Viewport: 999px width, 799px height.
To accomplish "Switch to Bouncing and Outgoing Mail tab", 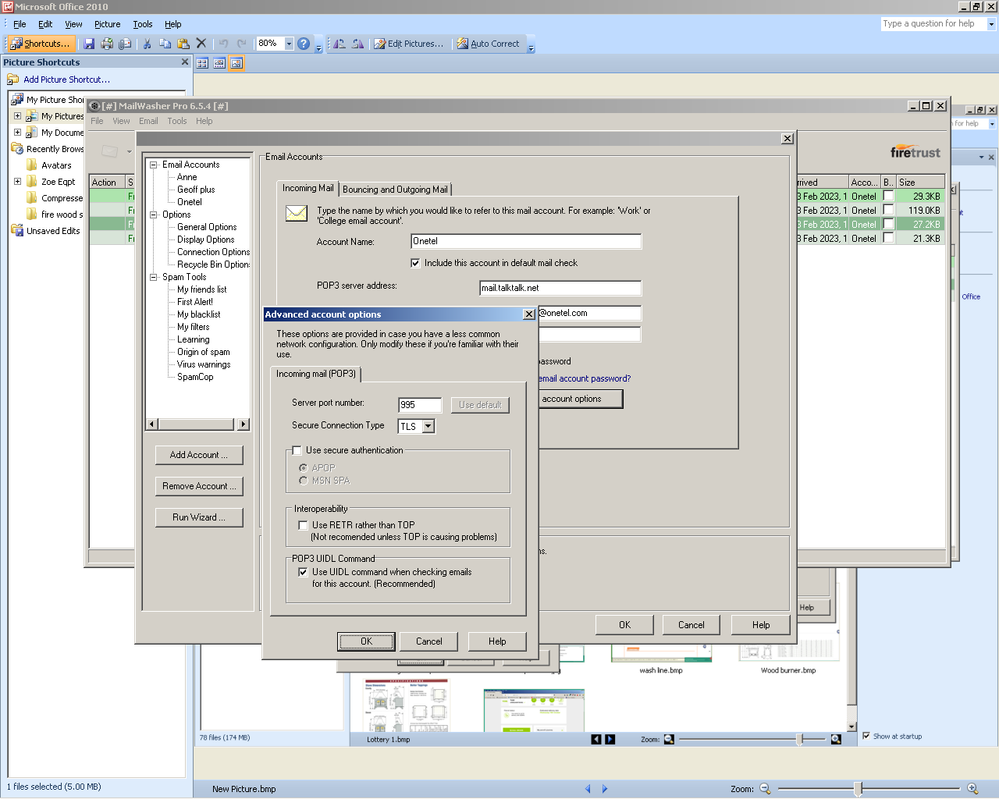I will coord(395,189).
